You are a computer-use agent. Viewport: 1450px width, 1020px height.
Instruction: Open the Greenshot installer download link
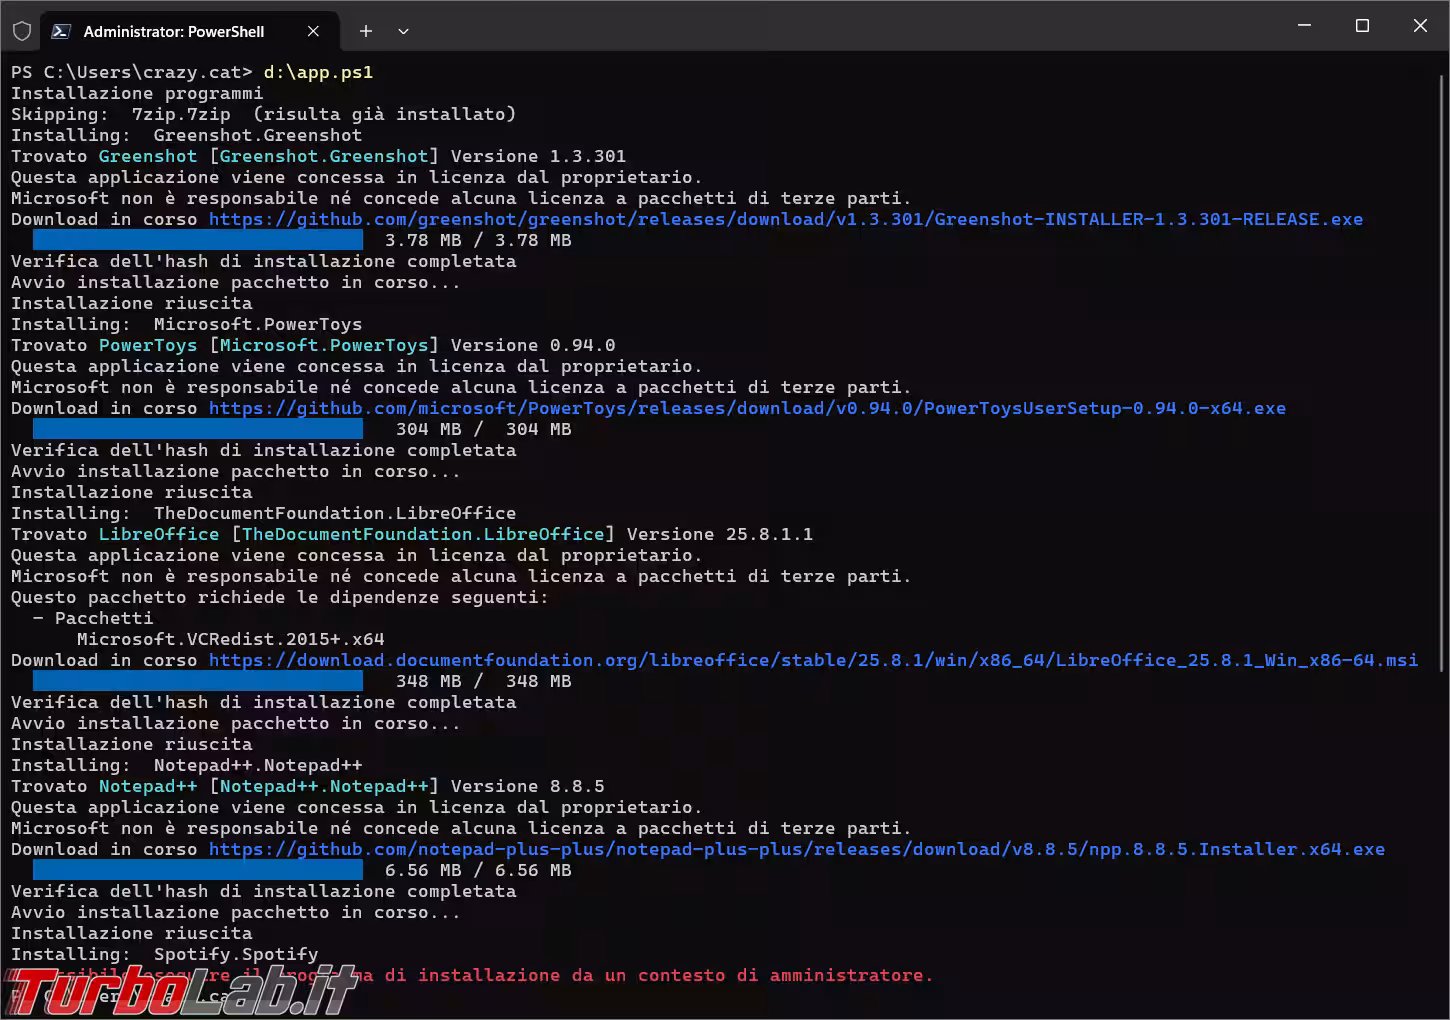tap(785, 219)
